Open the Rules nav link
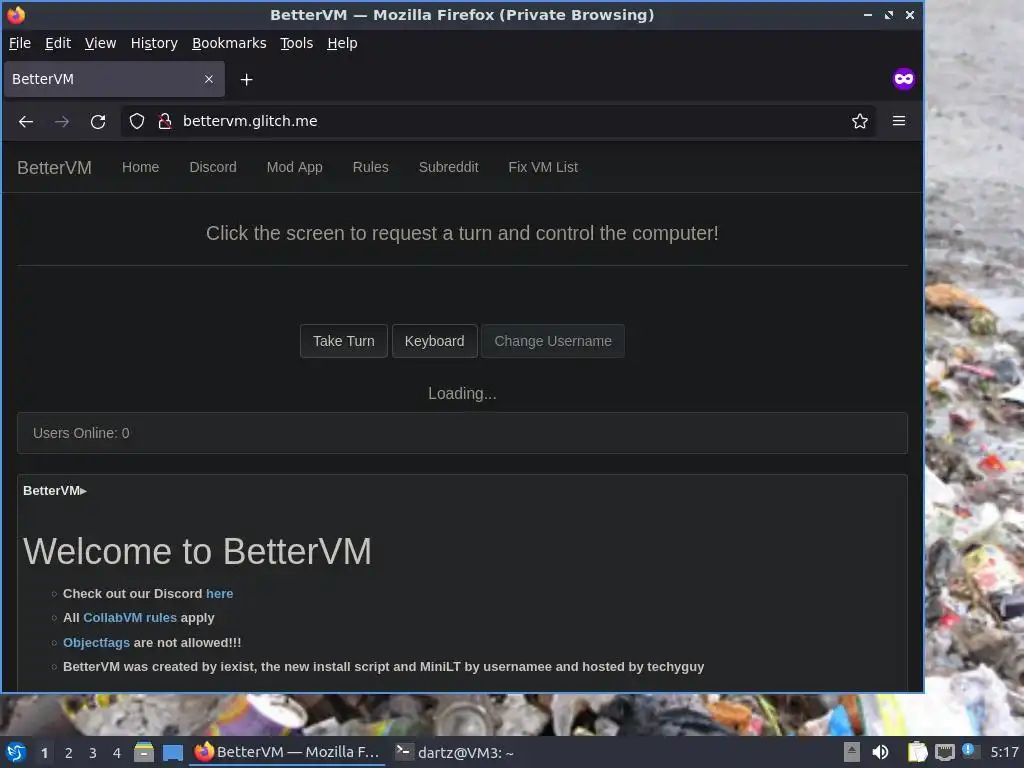The width and height of the screenshot is (1024, 768). point(370,167)
